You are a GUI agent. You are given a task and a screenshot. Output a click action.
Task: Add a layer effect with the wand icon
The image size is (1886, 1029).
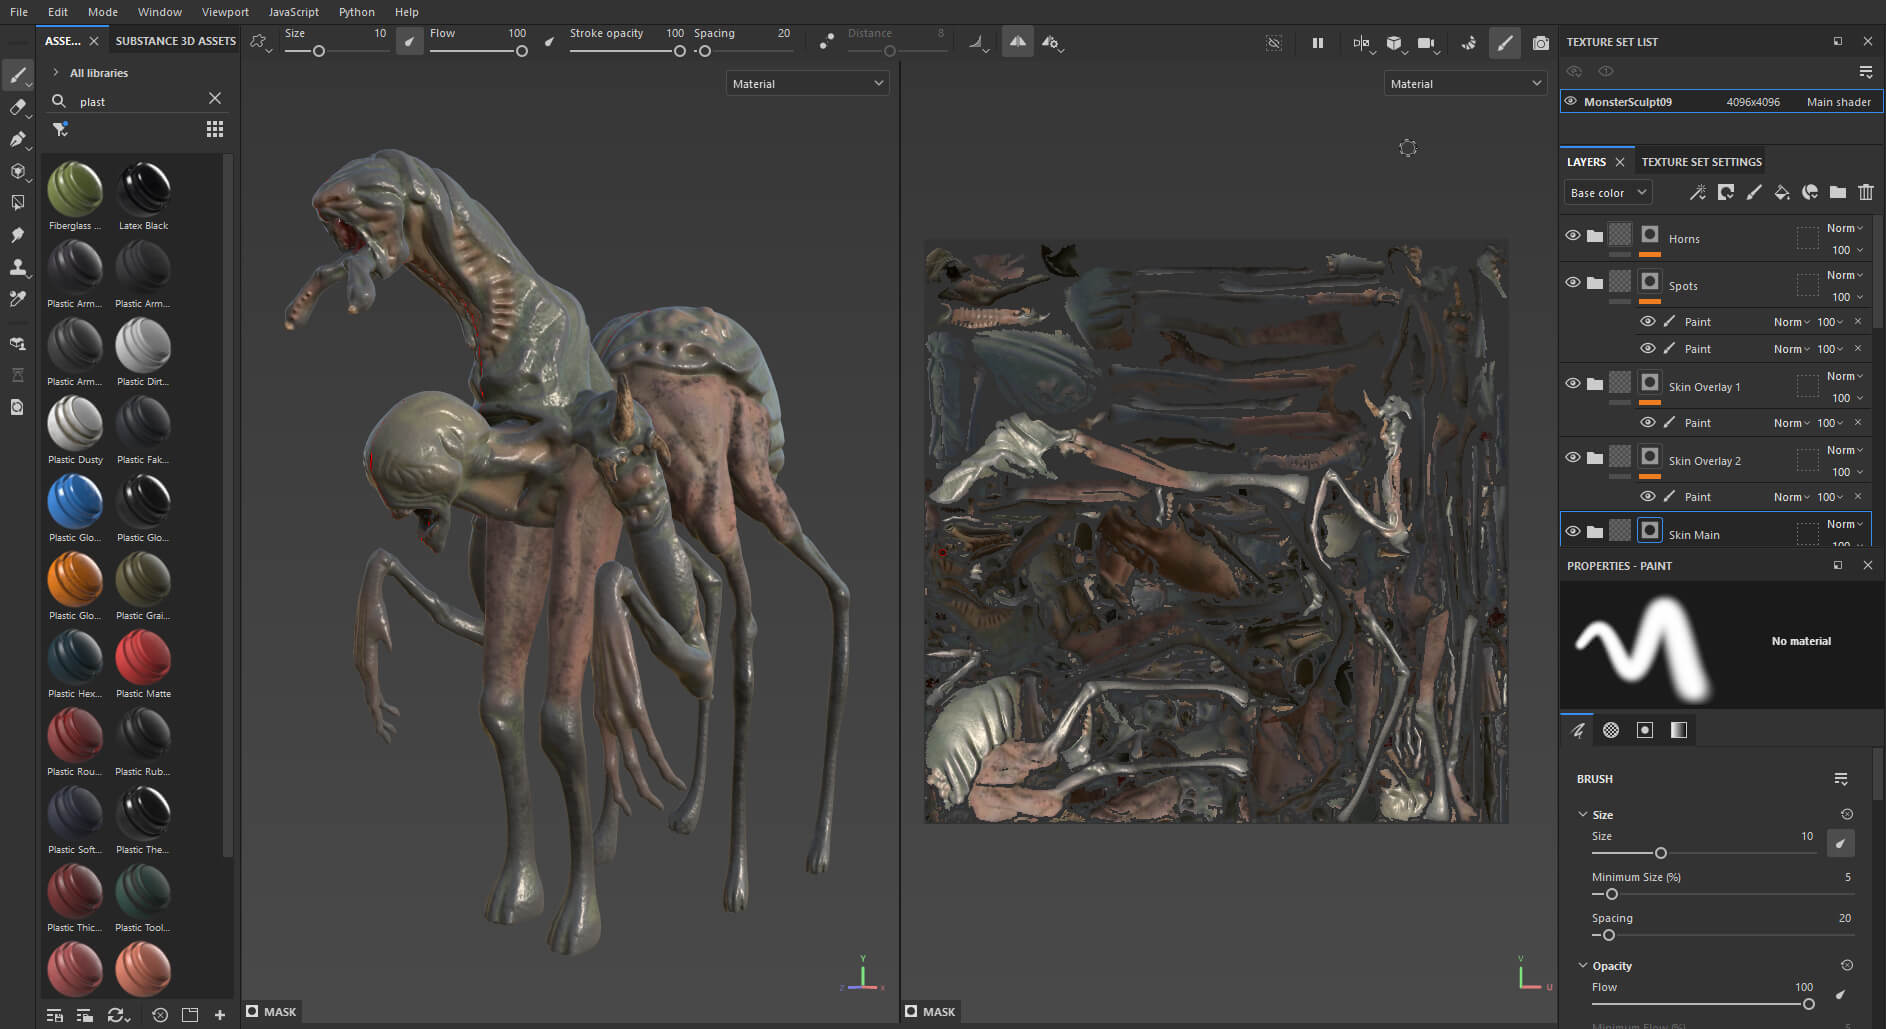(1697, 192)
